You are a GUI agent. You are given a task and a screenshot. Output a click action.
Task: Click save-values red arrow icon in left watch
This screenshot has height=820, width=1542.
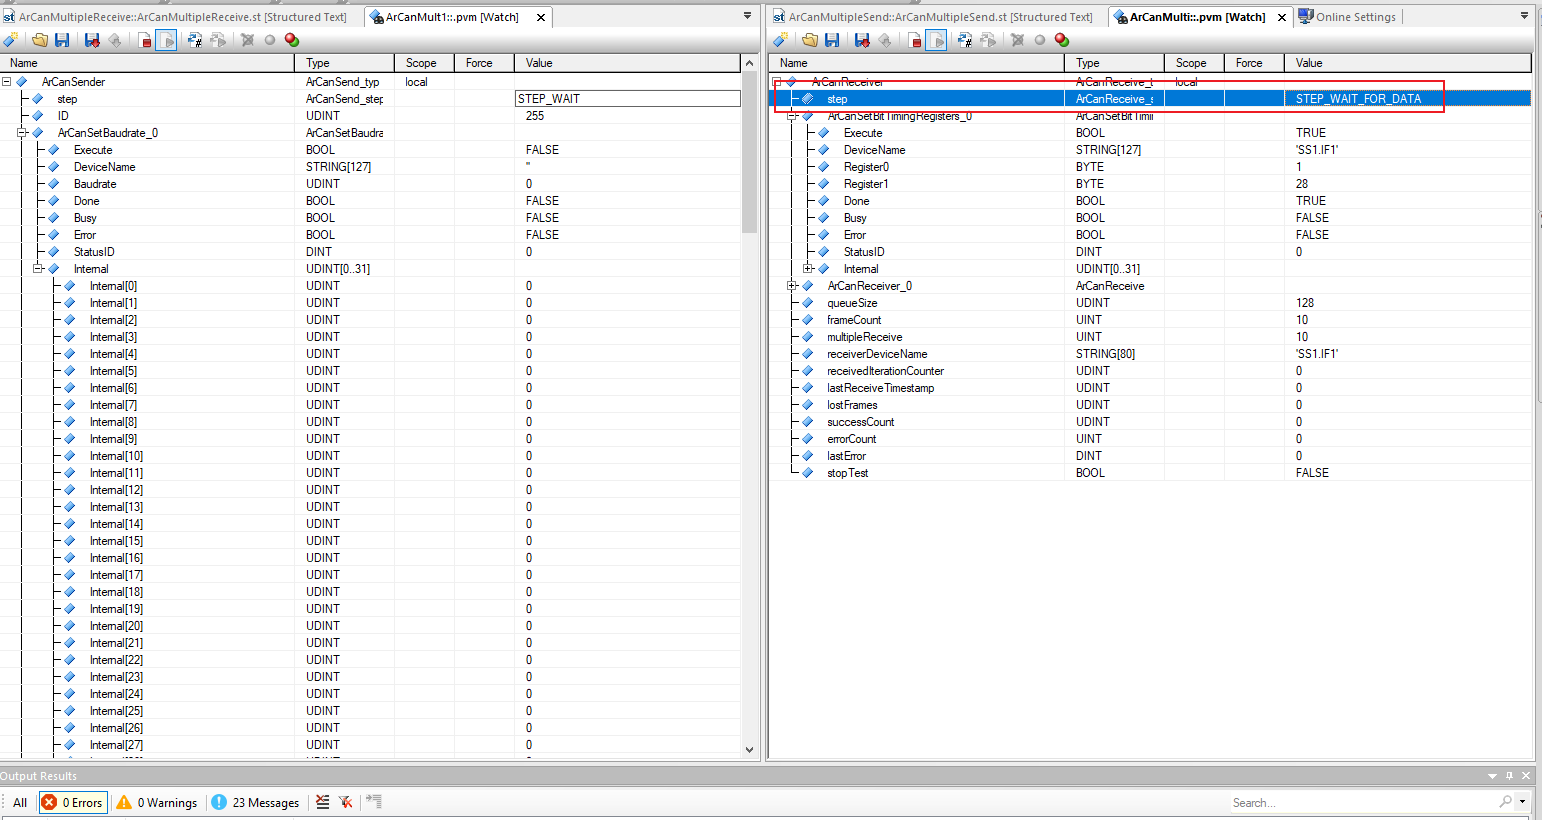pos(92,40)
